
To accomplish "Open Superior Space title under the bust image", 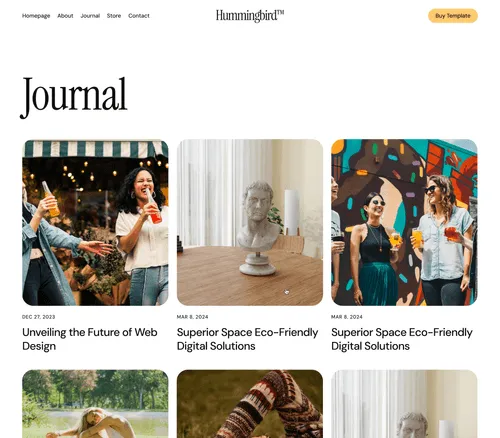I will [247, 339].
